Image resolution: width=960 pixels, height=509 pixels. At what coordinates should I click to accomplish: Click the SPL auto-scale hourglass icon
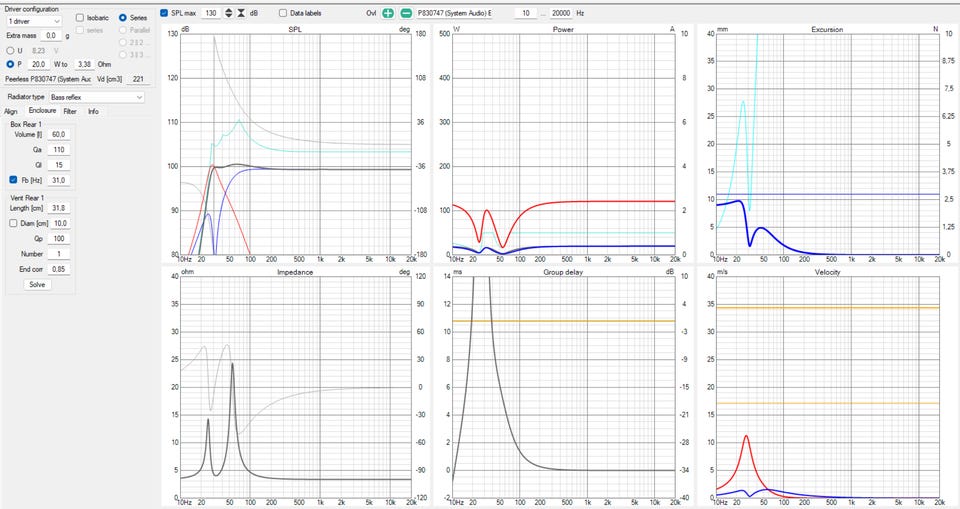point(242,13)
